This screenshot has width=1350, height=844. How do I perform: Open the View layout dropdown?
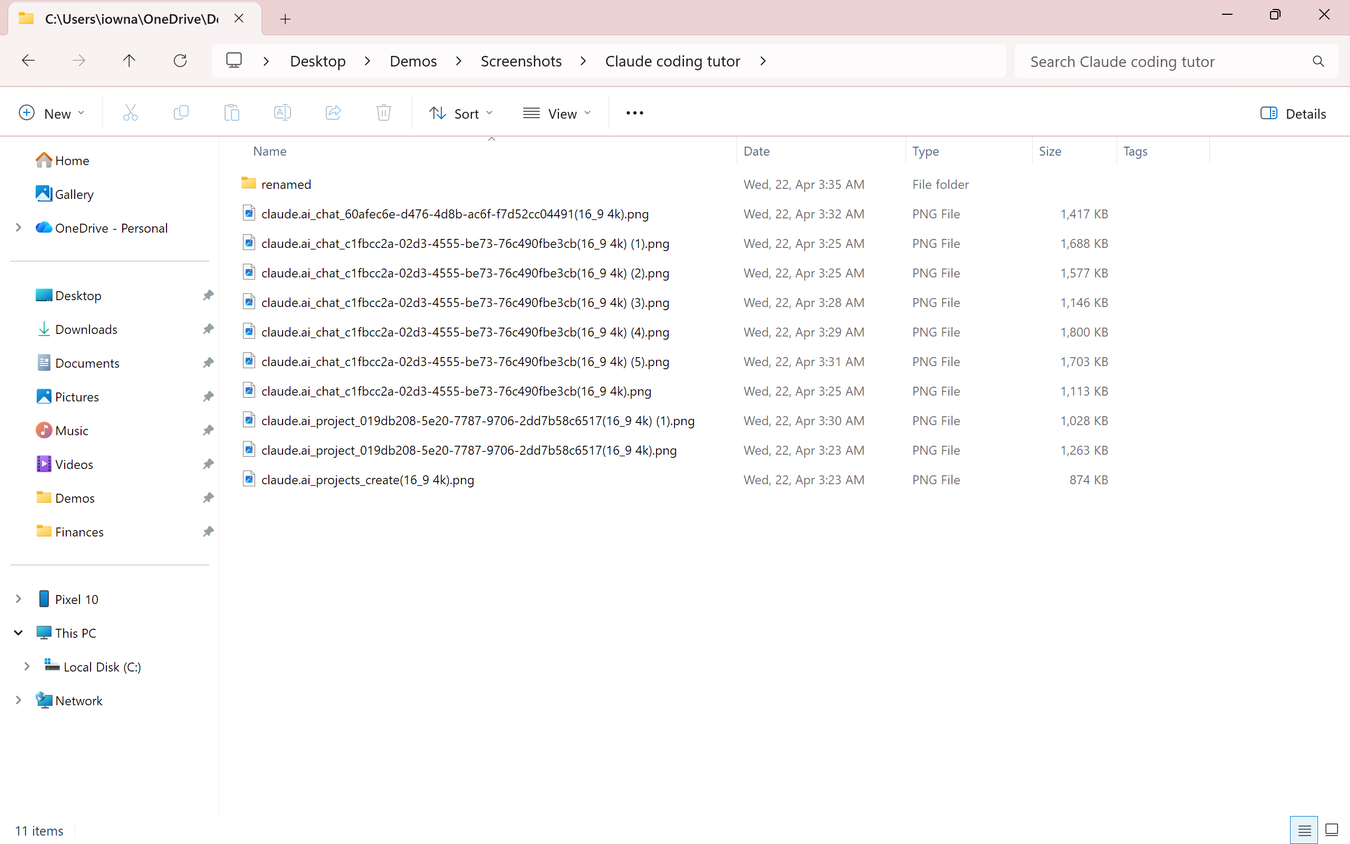pos(557,113)
